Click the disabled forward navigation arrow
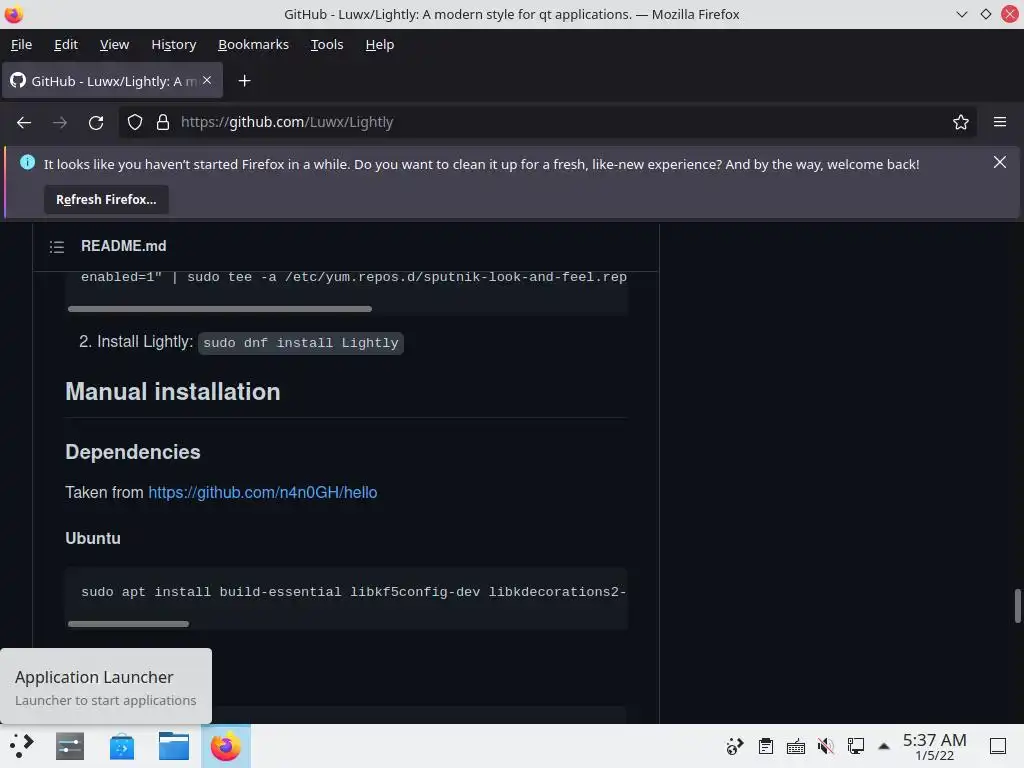The height and width of the screenshot is (768, 1024). (59, 122)
